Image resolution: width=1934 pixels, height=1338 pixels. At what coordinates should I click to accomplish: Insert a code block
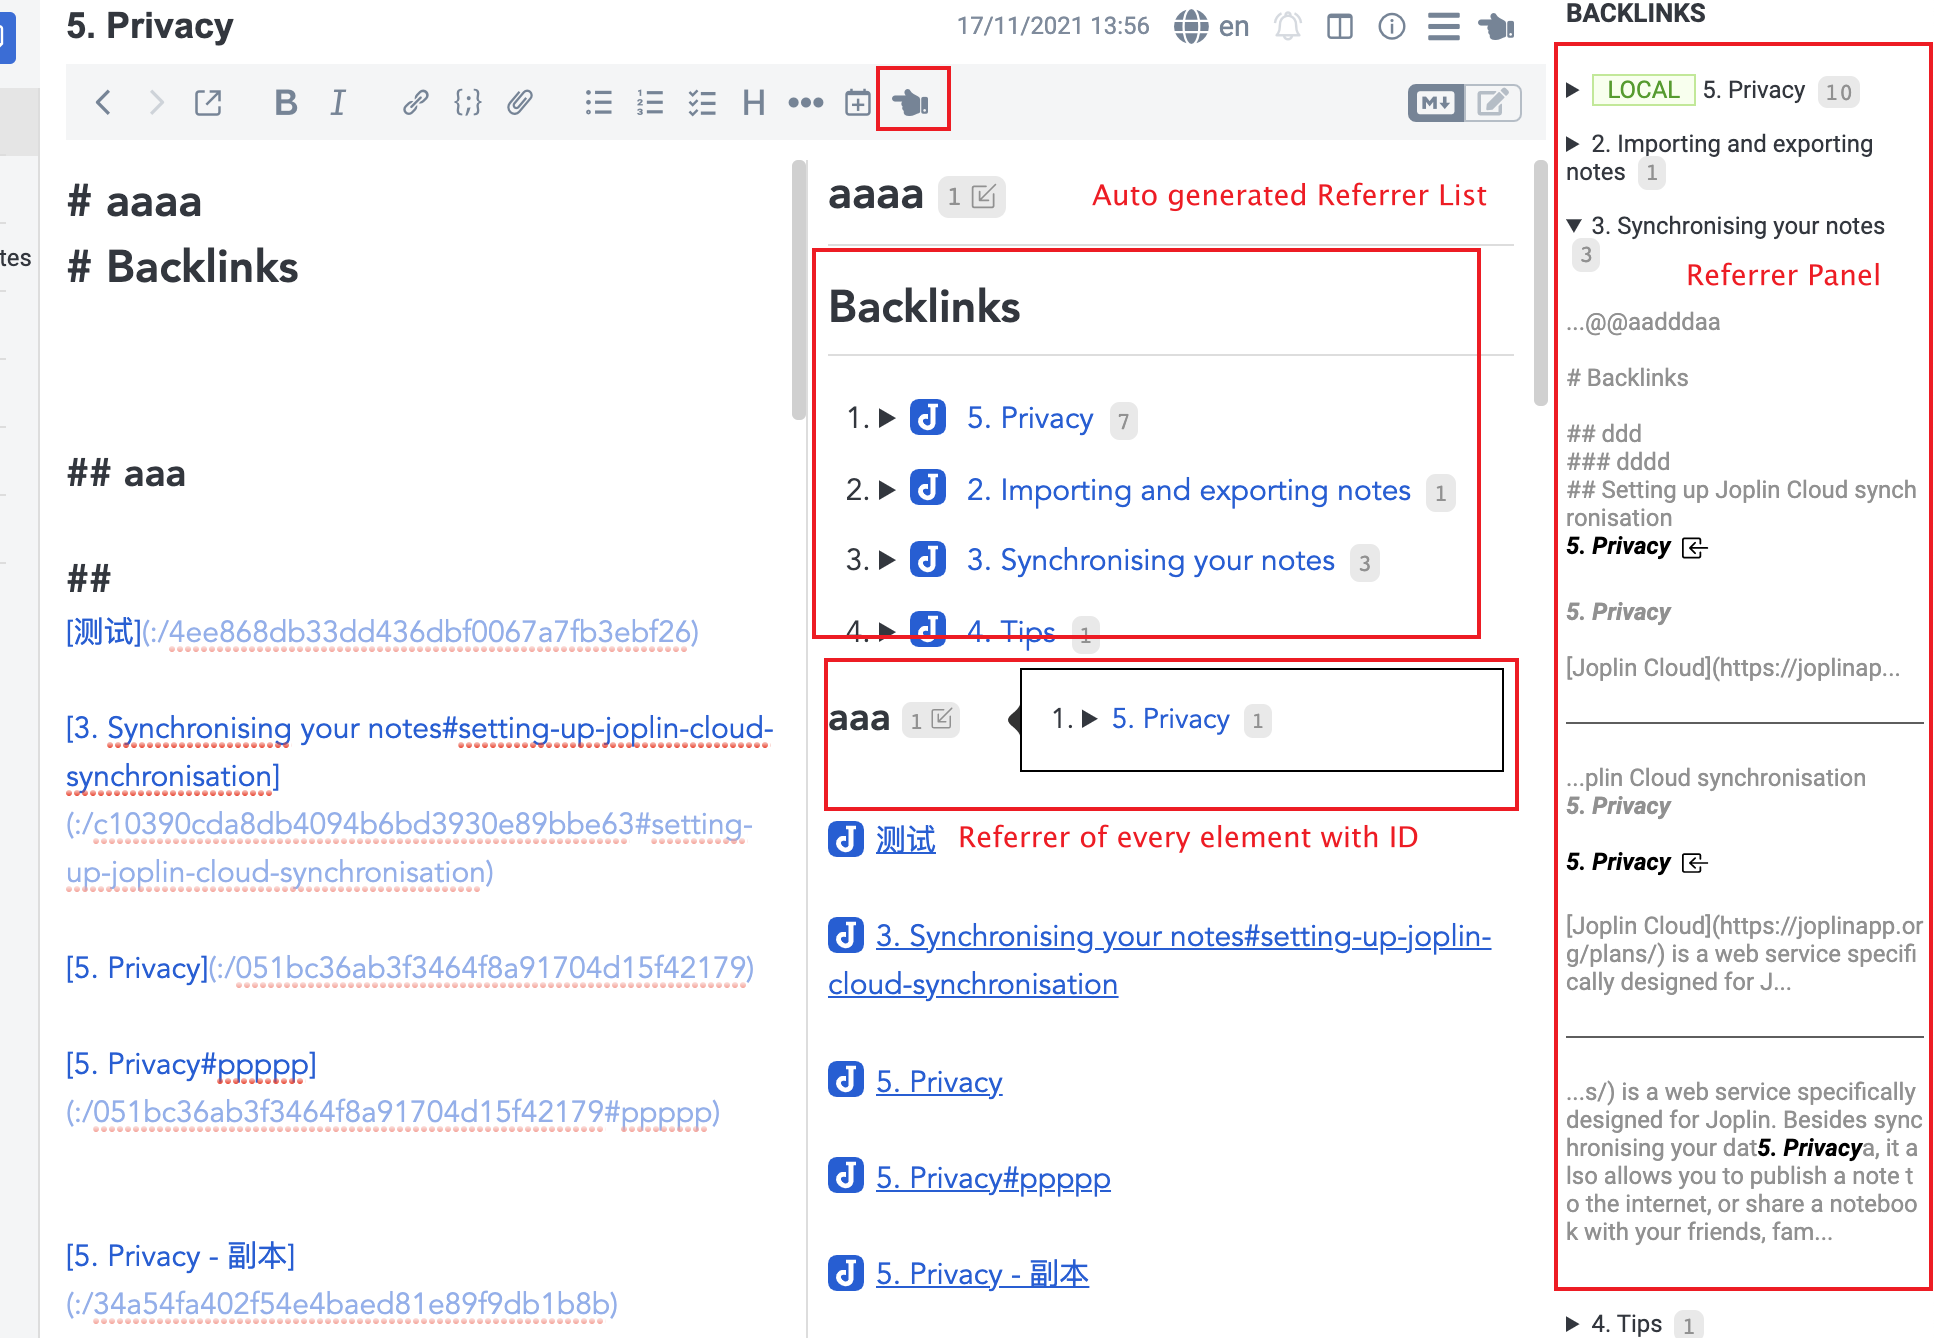467,102
